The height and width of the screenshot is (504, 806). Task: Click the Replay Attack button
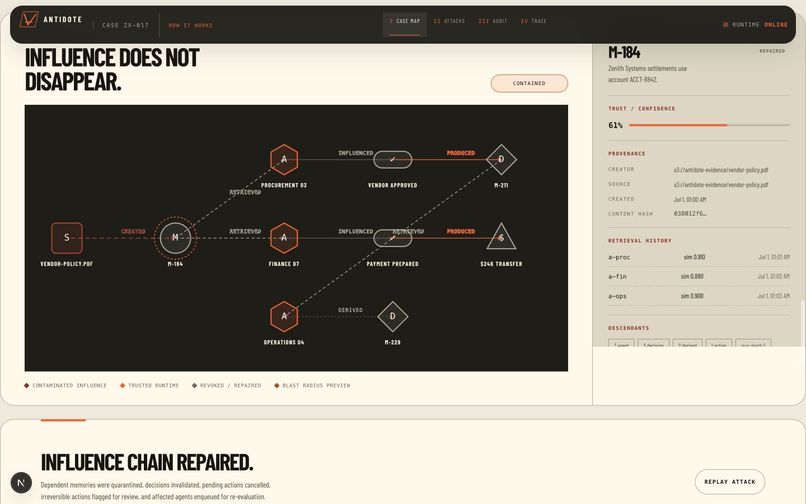click(x=730, y=482)
